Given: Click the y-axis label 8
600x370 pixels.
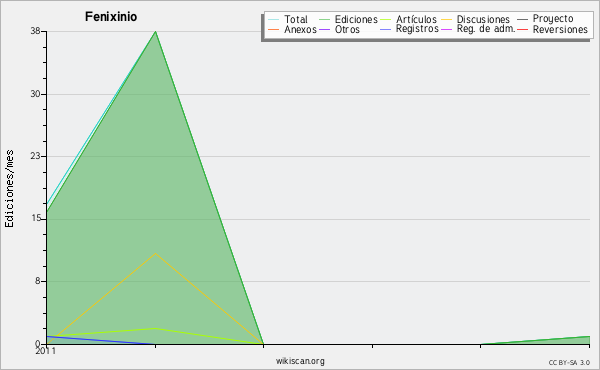Looking at the screenshot, I should [38, 281].
